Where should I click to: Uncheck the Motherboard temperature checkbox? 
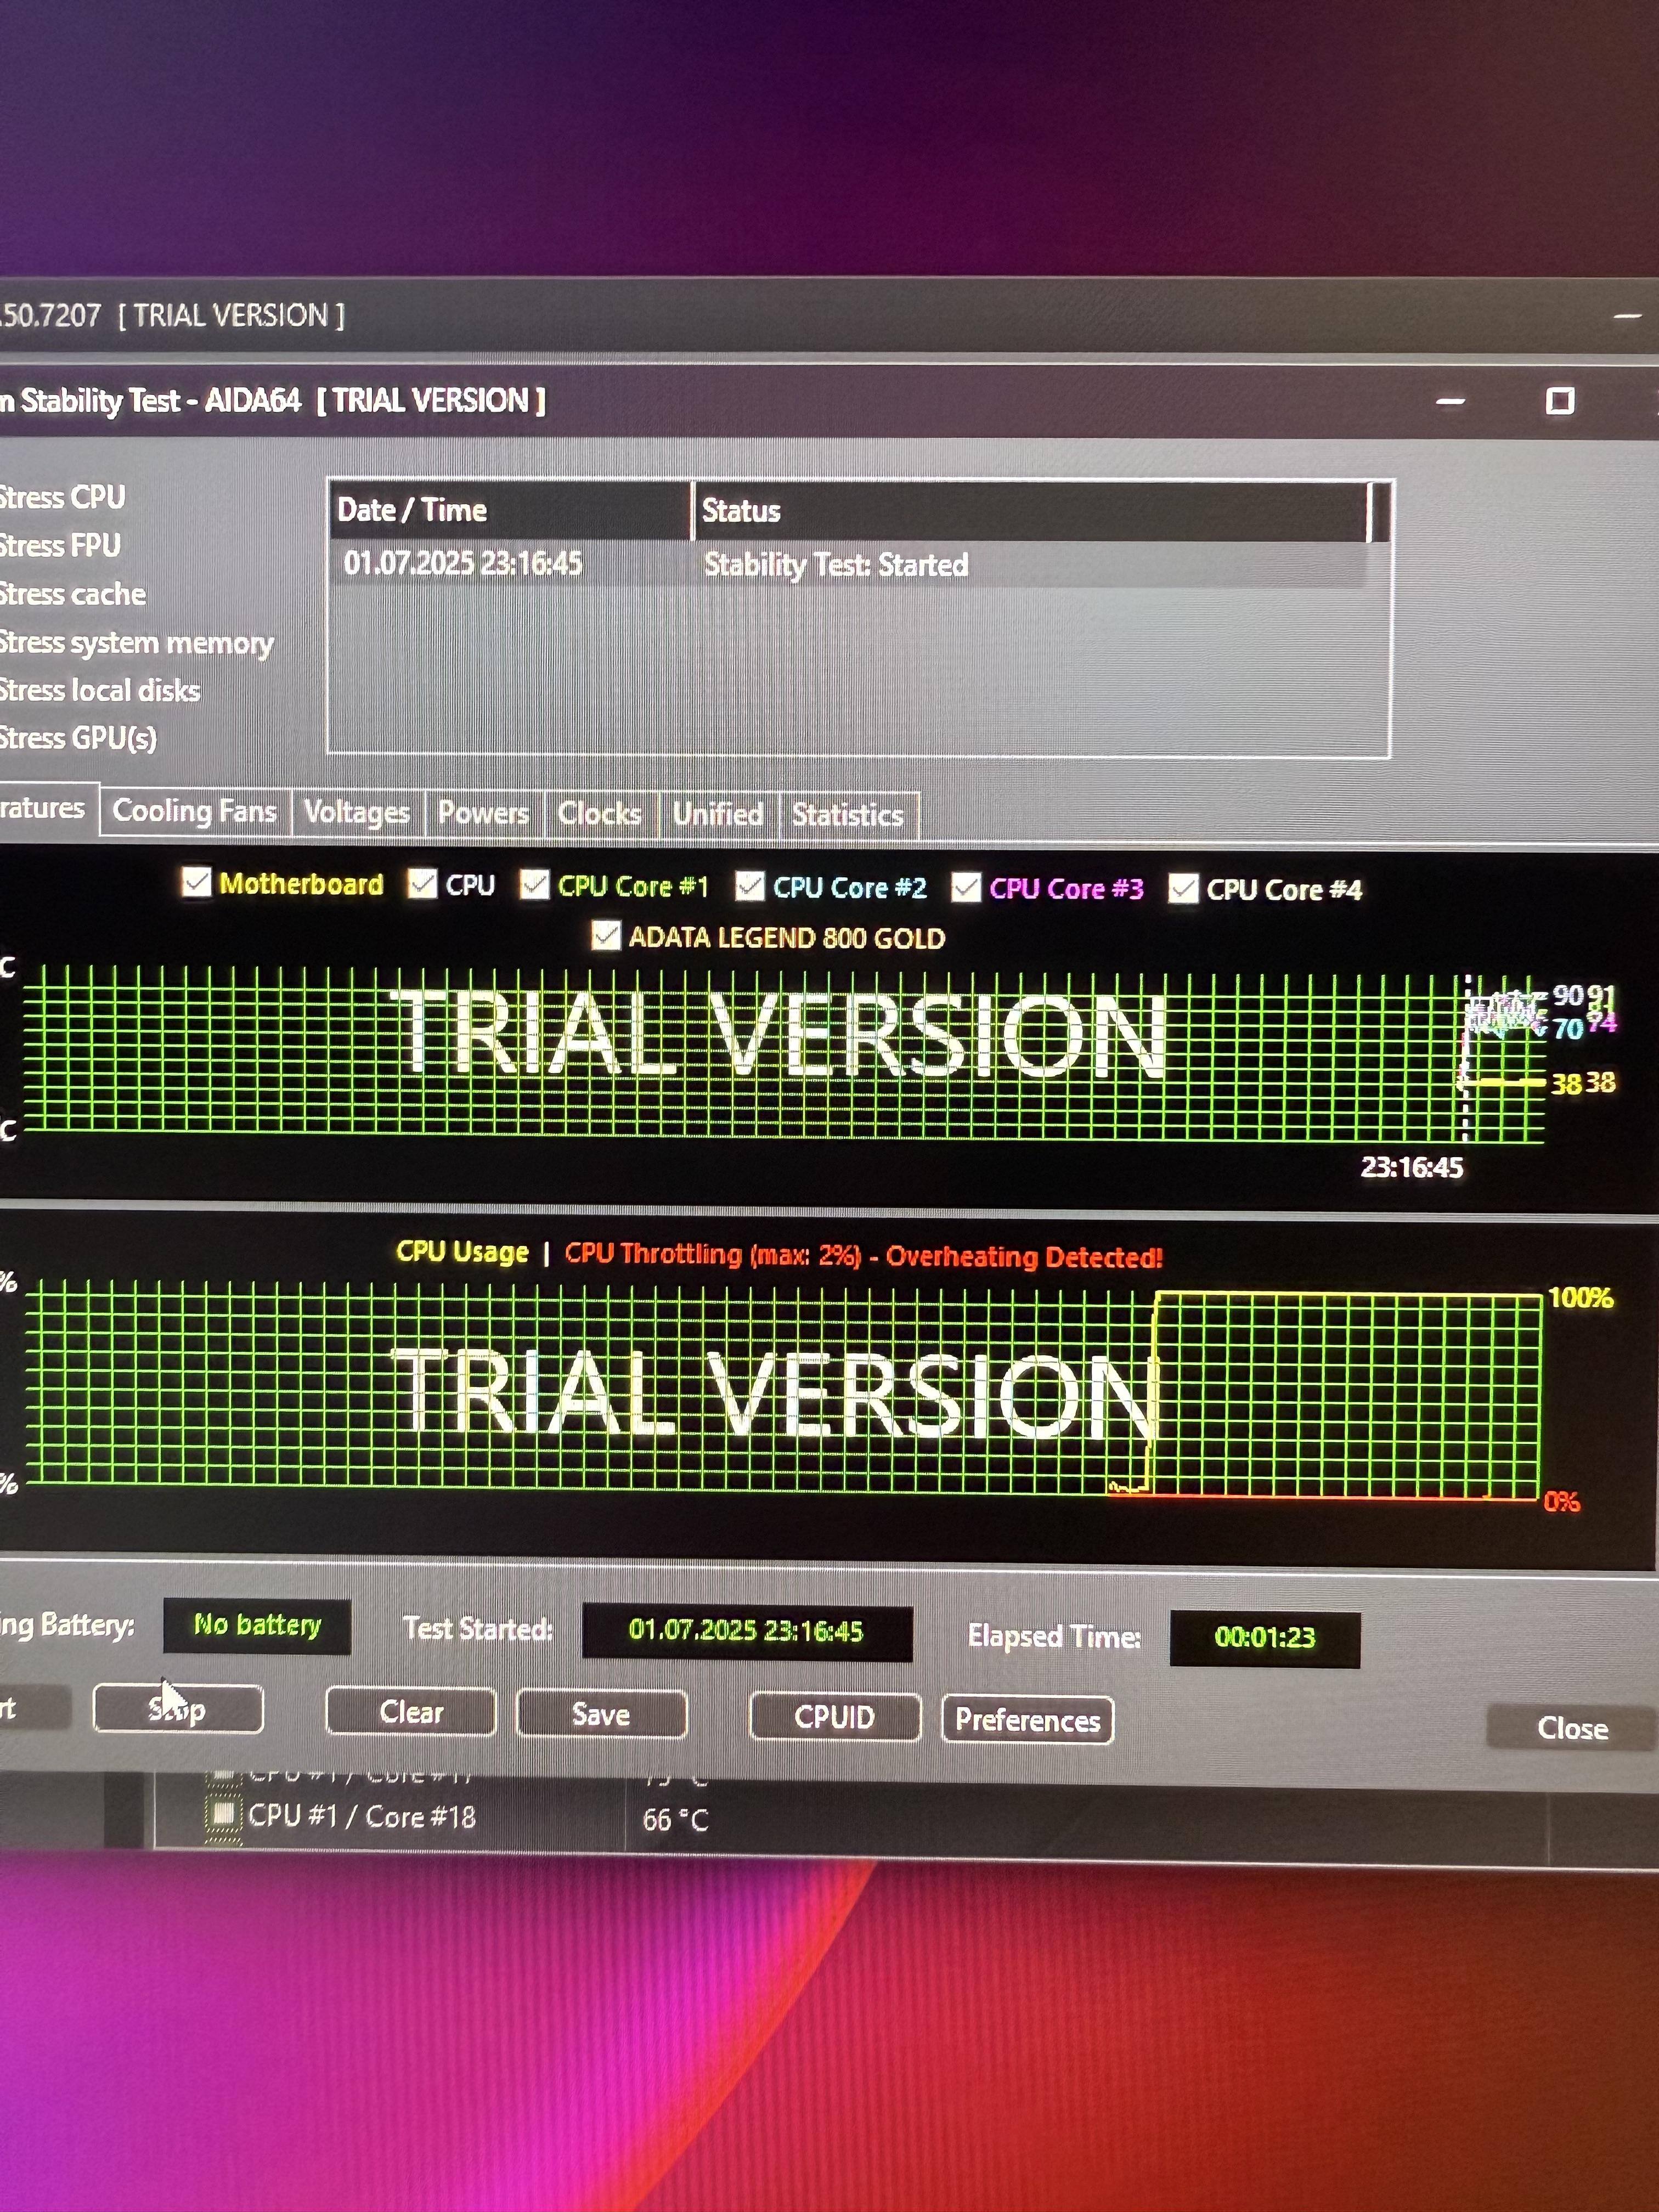pos(197,882)
